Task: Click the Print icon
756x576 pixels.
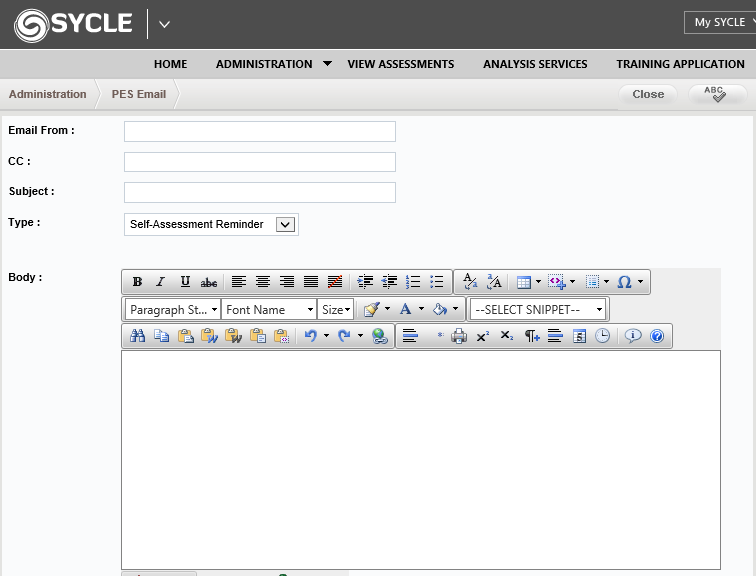Action: [x=459, y=337]
